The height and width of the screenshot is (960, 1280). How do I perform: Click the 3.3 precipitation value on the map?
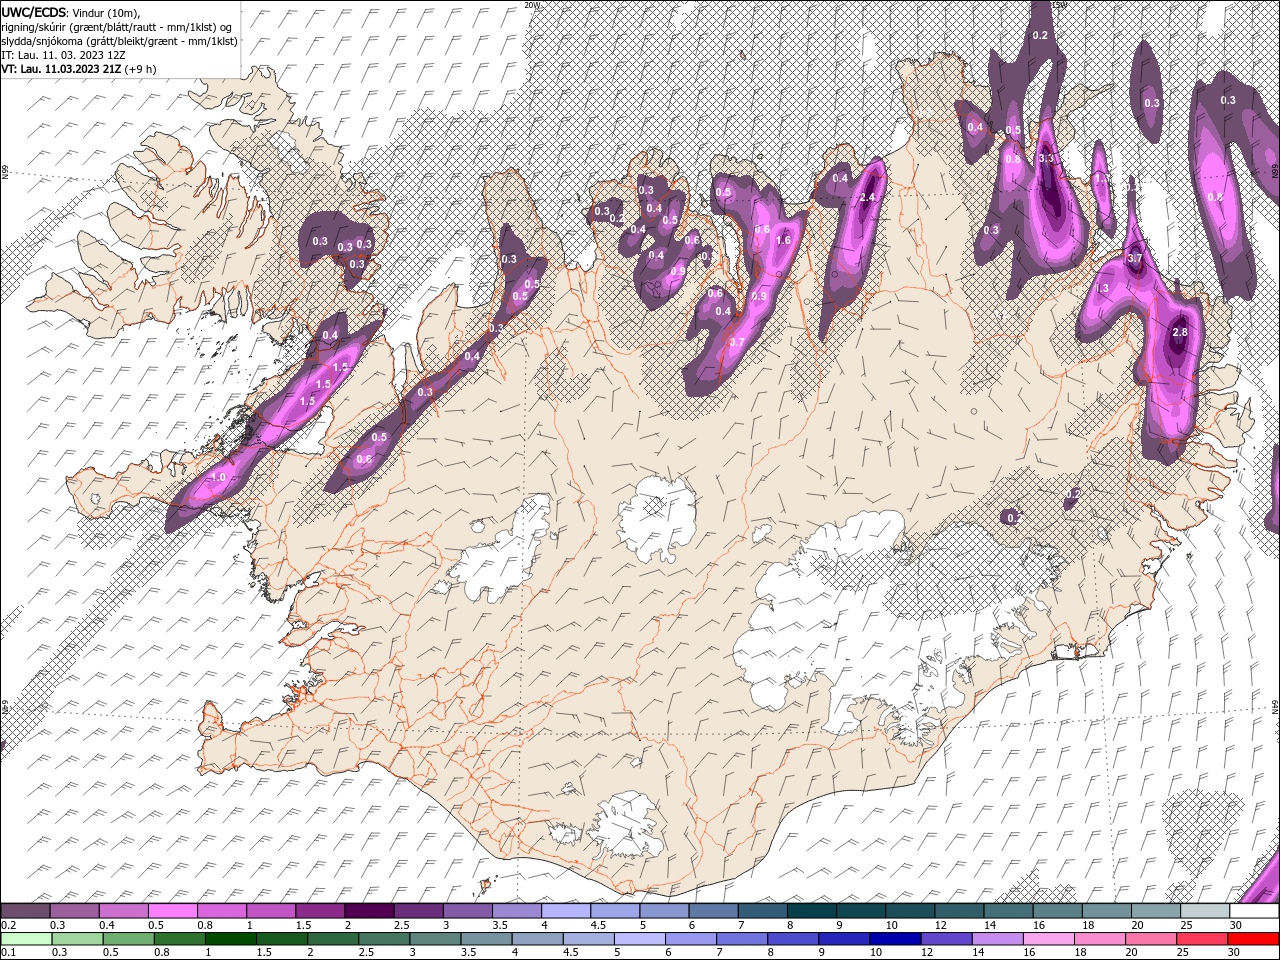tap(1047, 158)
